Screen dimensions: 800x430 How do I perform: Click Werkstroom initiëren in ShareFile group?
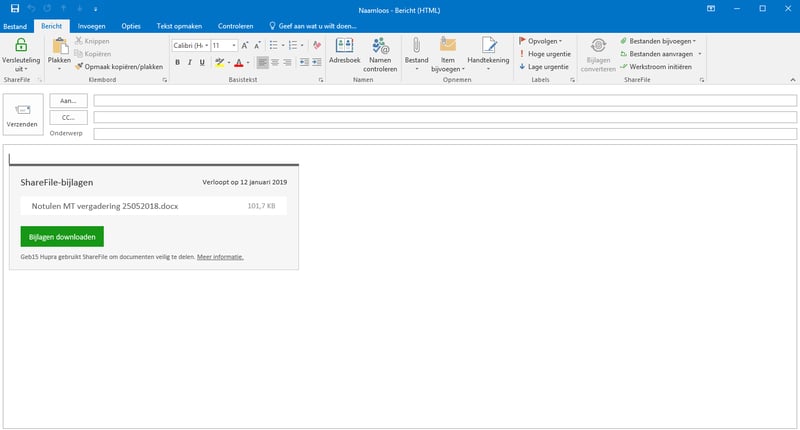656,67
